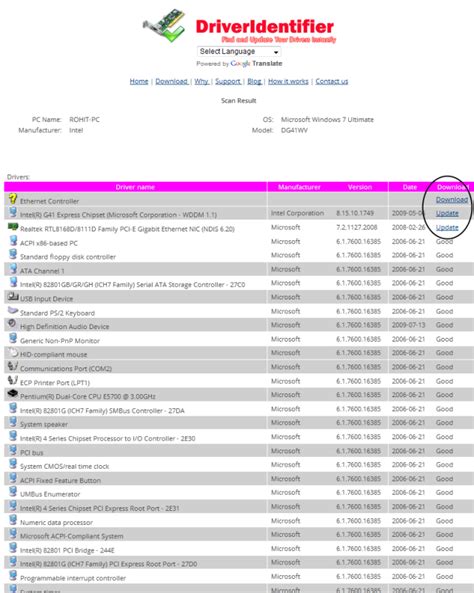
Task: Click the Programmable interrupt controller icon
Action: (13, 576)
